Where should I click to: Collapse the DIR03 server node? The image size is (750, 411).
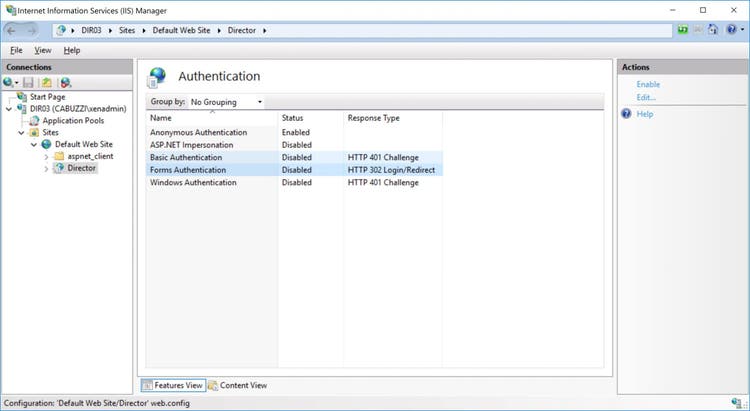click(9, 109)
